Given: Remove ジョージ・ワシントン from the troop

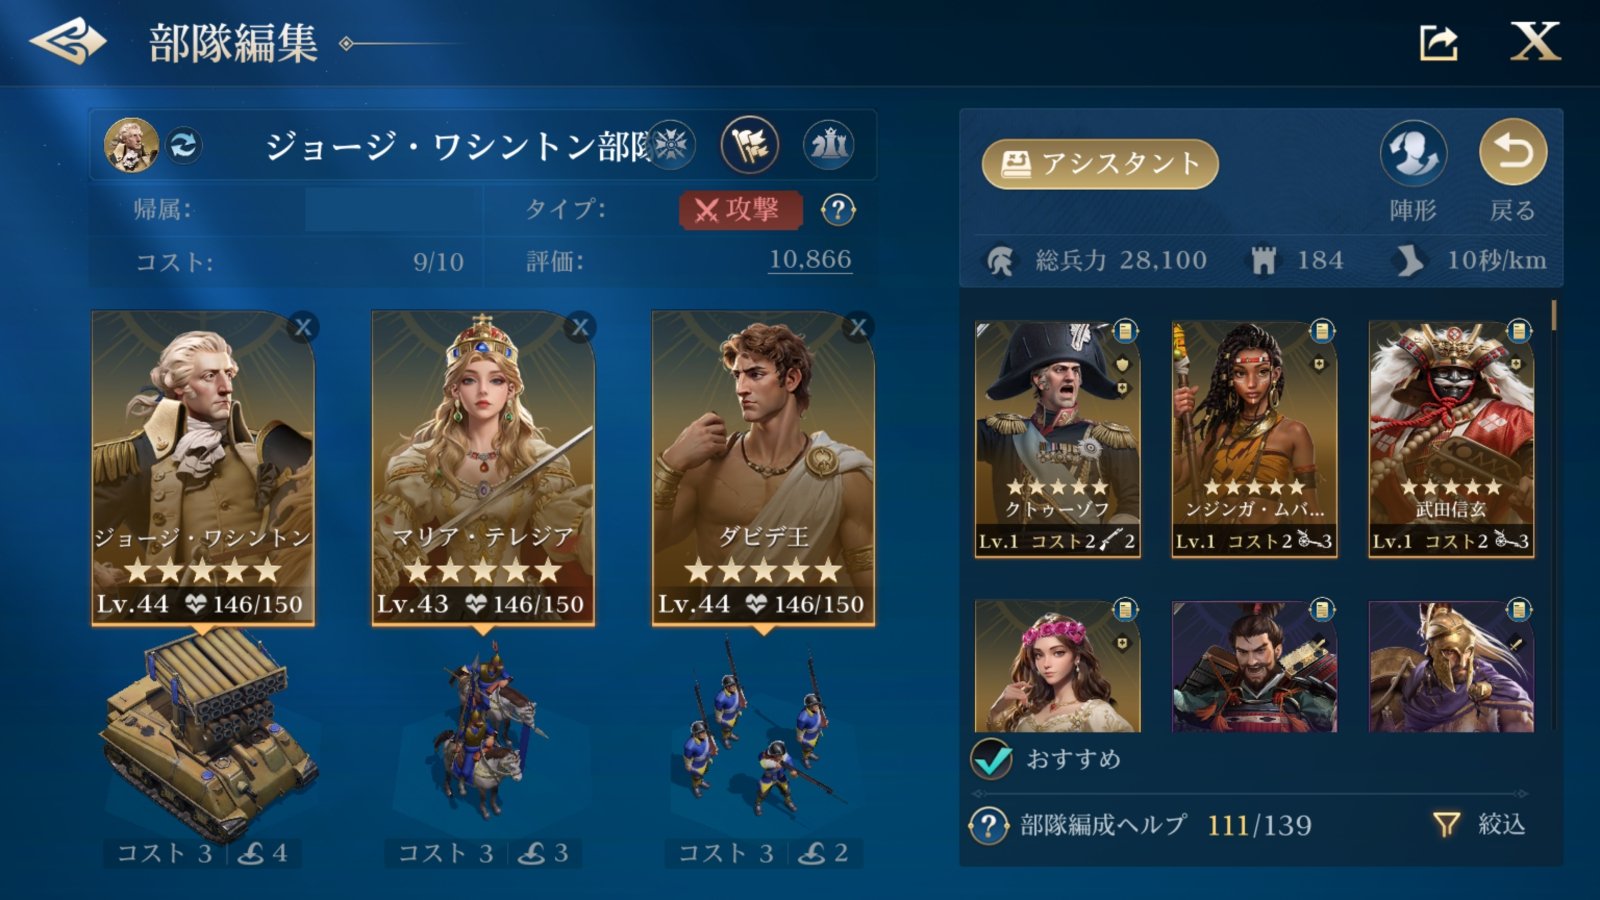Looking at the screenshot, I should pyautogui.click(x=303, y=326).
